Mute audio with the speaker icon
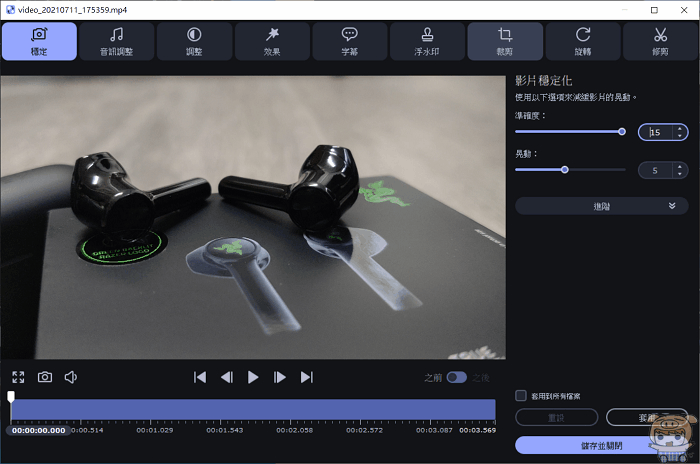This screenshot has width=700, height=464. tap(71, 377)
